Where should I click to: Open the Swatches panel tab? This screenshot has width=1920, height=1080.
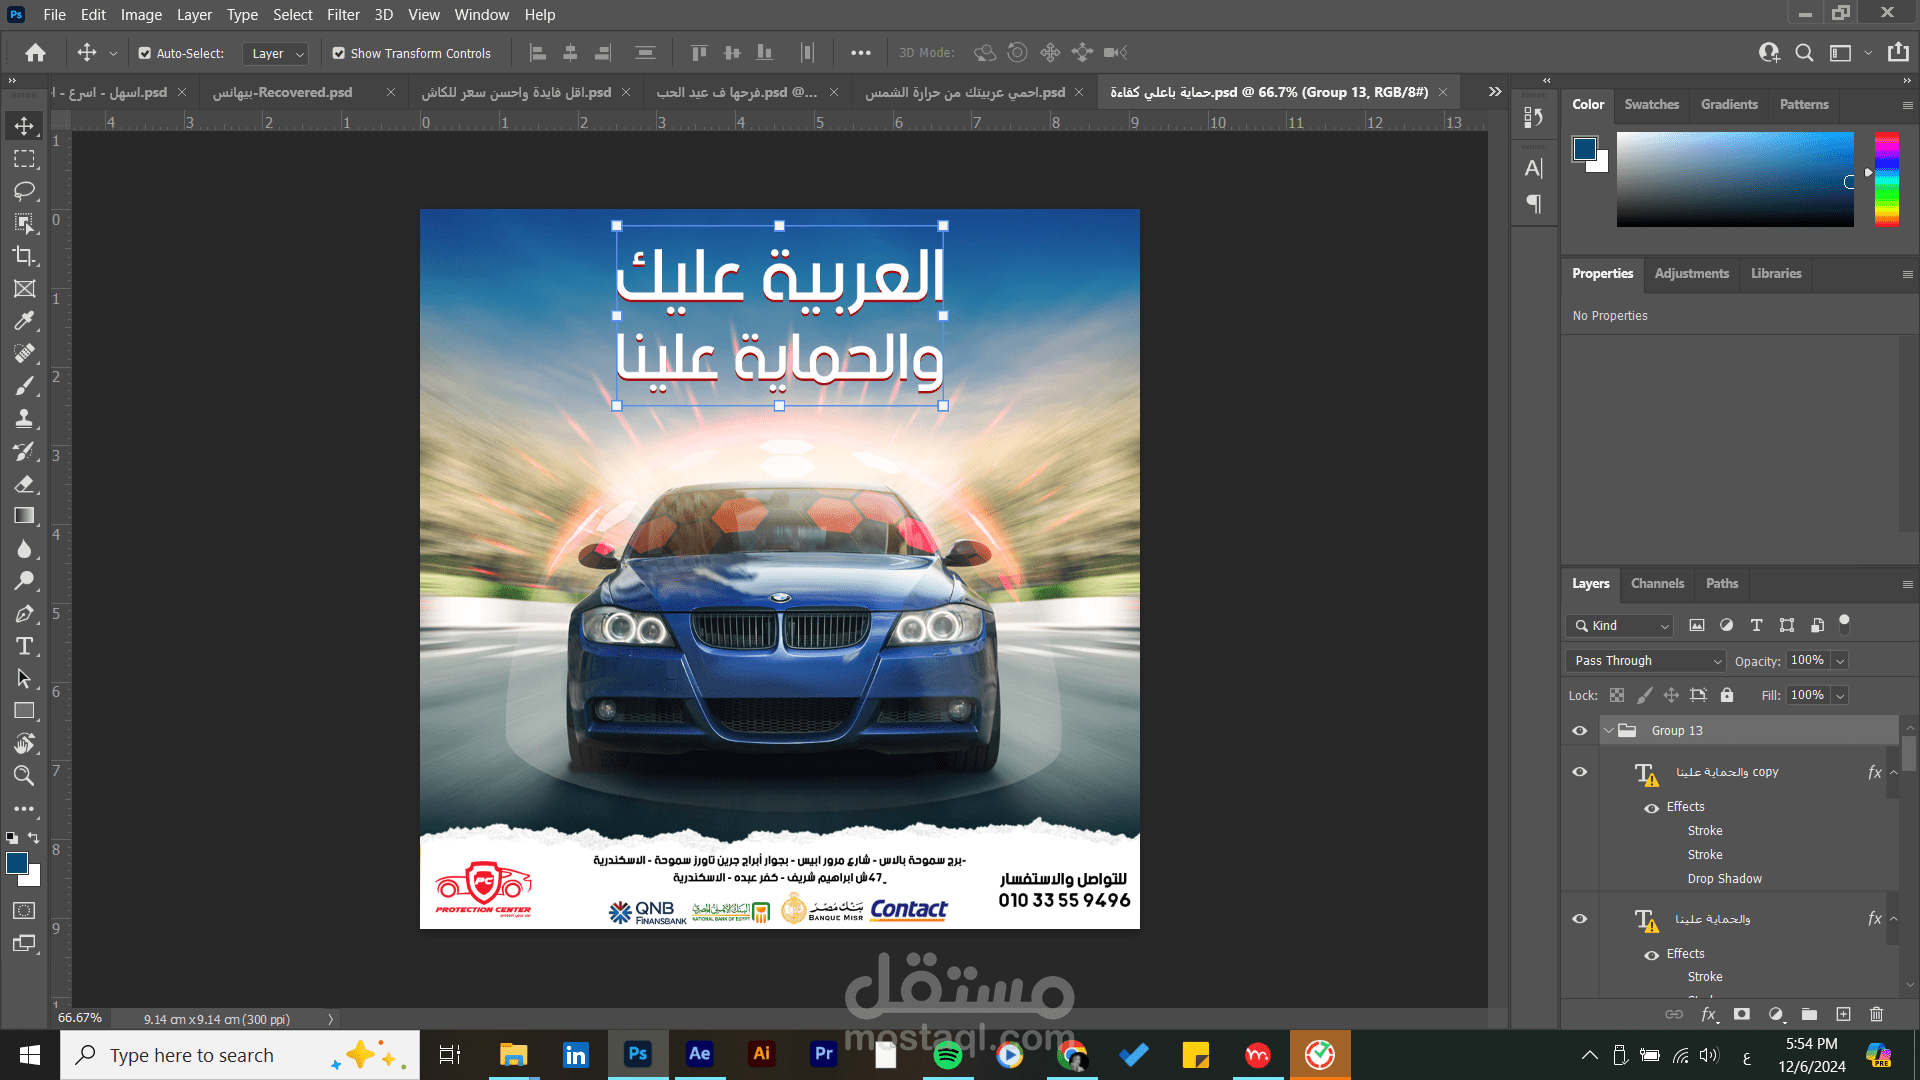click(x=1651, y=105)
